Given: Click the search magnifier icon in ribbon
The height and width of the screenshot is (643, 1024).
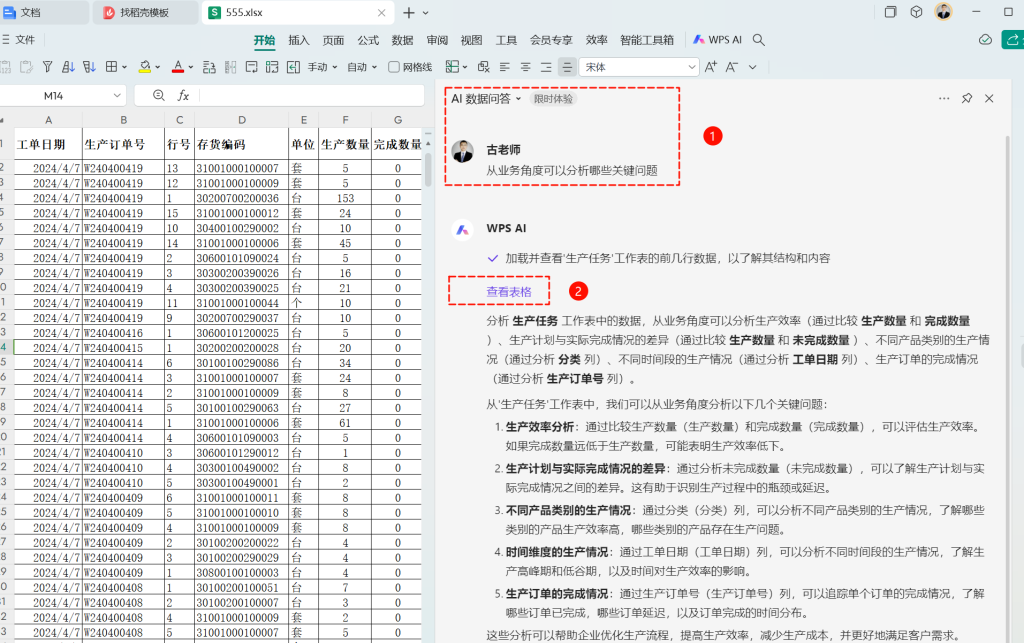Looking at the screenshot, I should 758,40.
